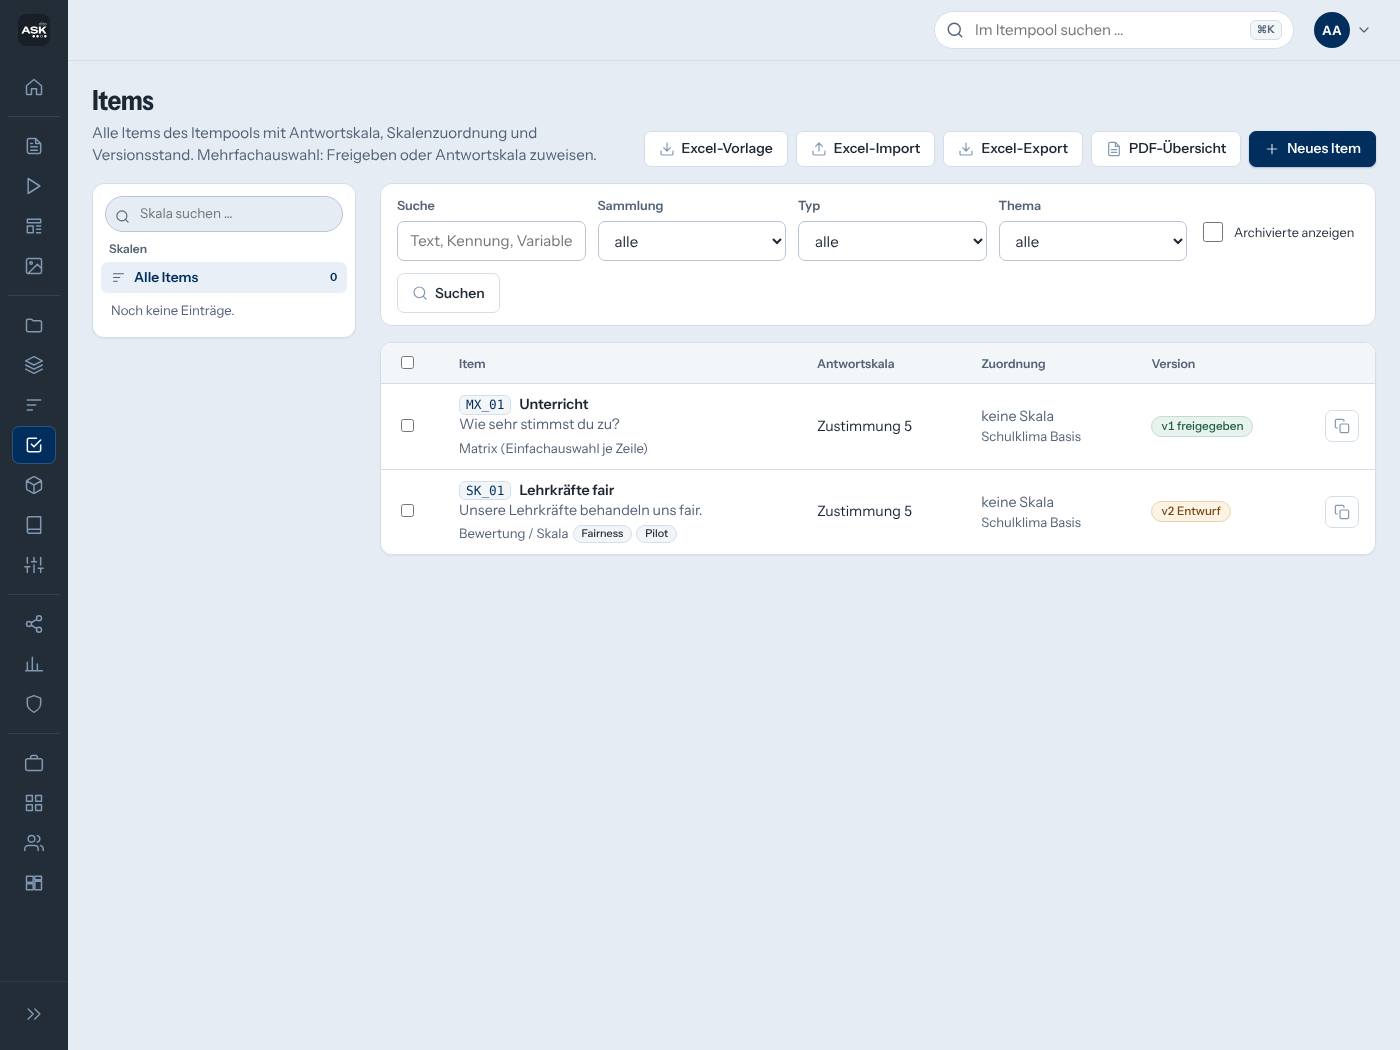1400x1050 pixels.
Task: Focus the Im Itempool suchen search field
Action: tap(1114, 30)
